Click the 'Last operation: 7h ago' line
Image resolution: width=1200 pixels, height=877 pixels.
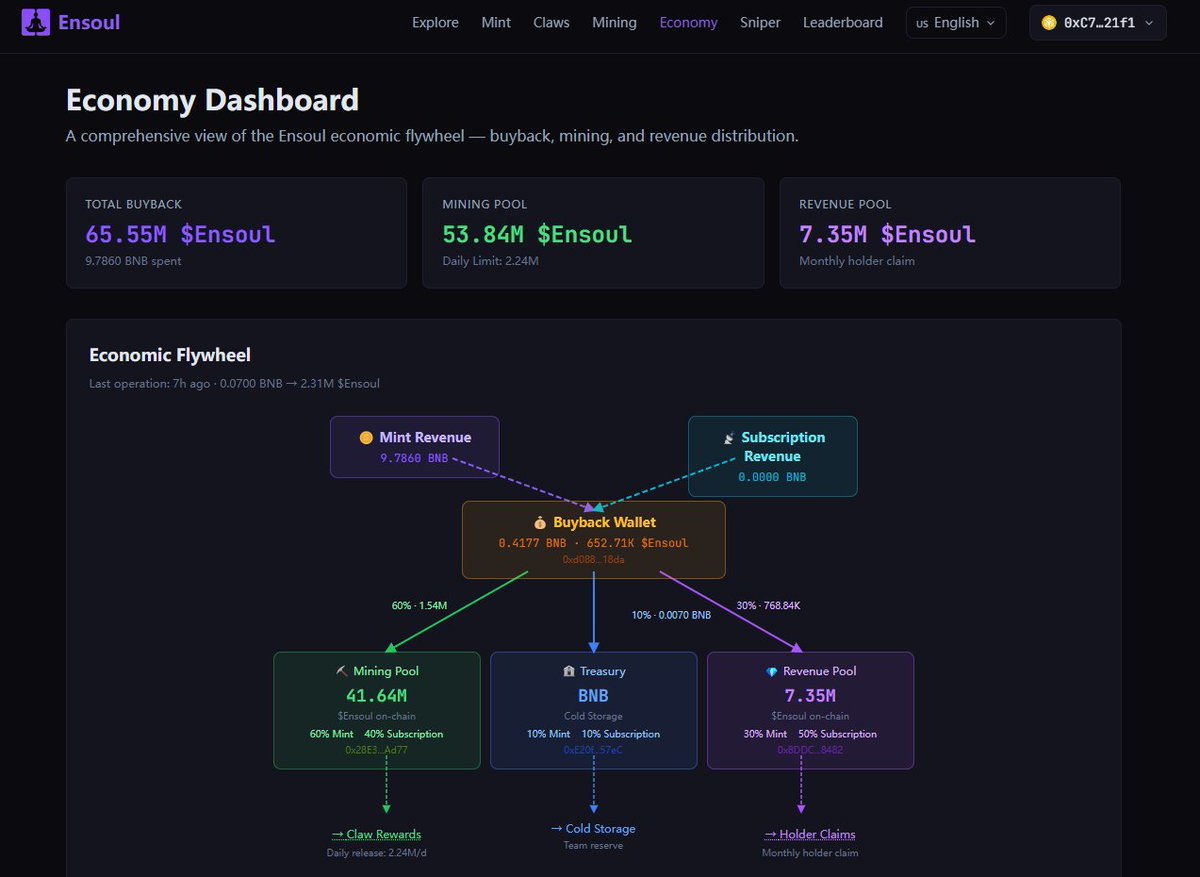(x=234, y=383)
